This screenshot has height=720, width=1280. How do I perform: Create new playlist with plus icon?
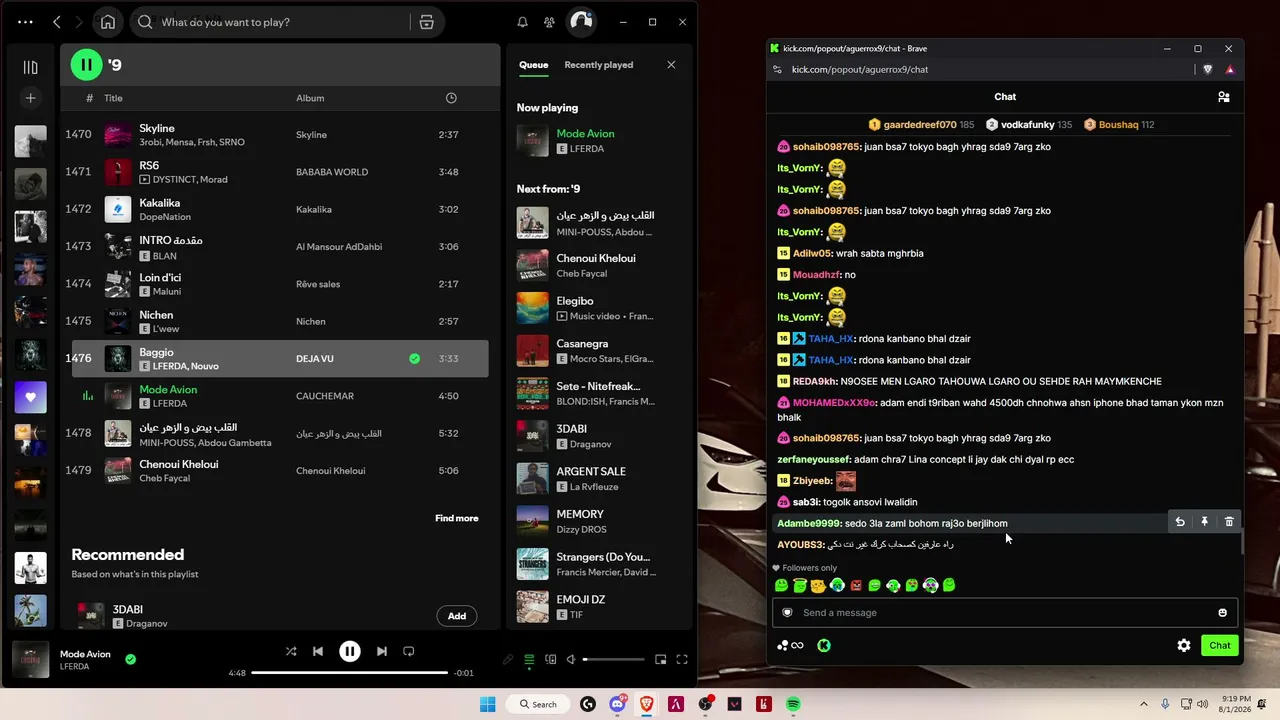[30, 98]
